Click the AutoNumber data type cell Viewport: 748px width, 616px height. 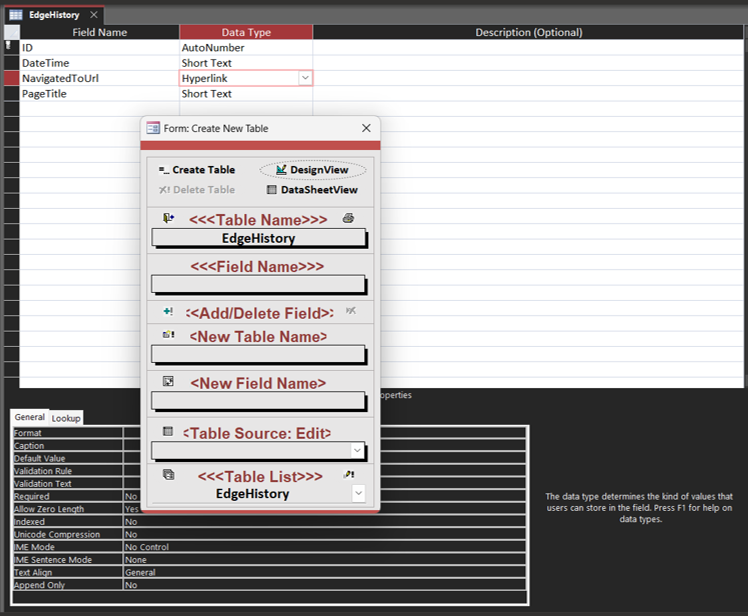[246, 48]
